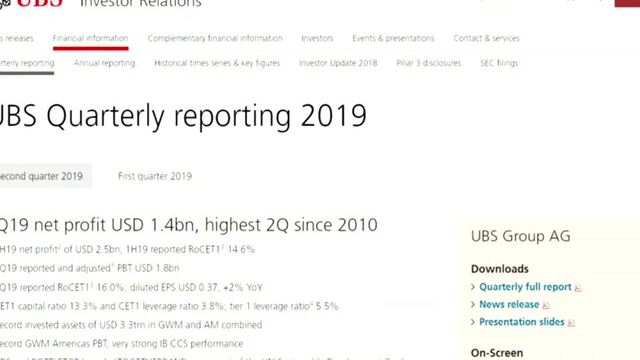The image size is (640, 360).
Task: Open Events & presentations menu
Action: (x=393, y=38)
